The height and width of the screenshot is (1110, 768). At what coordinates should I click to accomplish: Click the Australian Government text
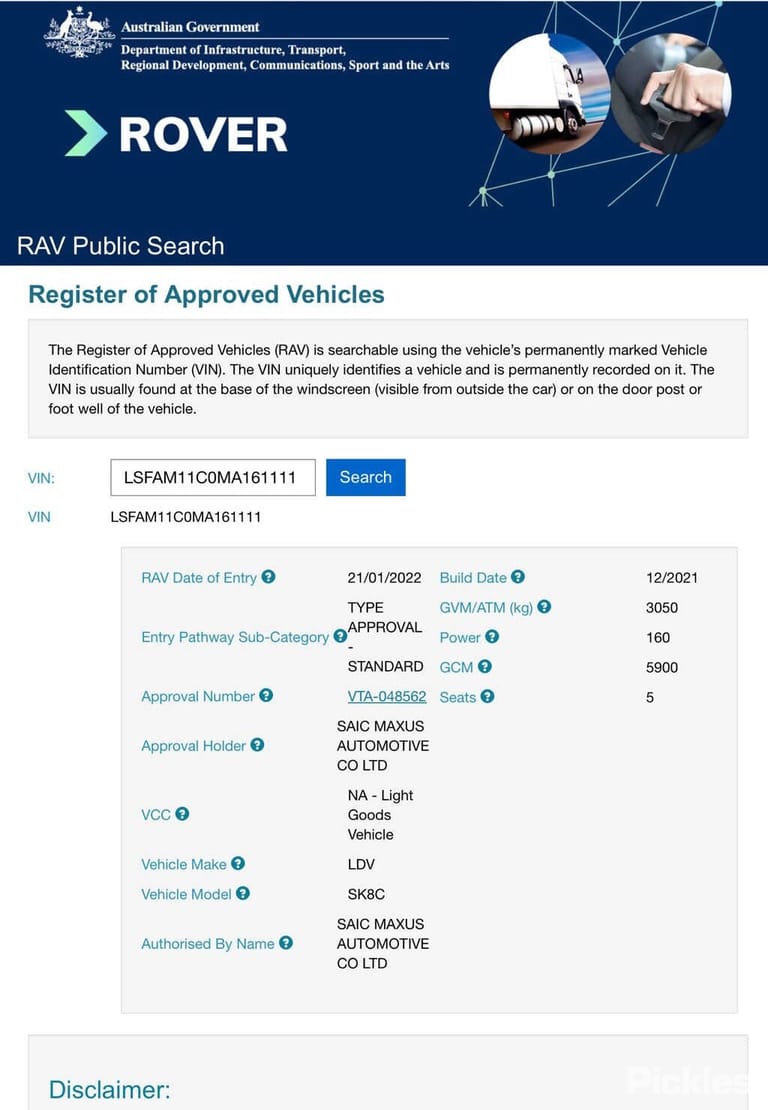[190, 27]
